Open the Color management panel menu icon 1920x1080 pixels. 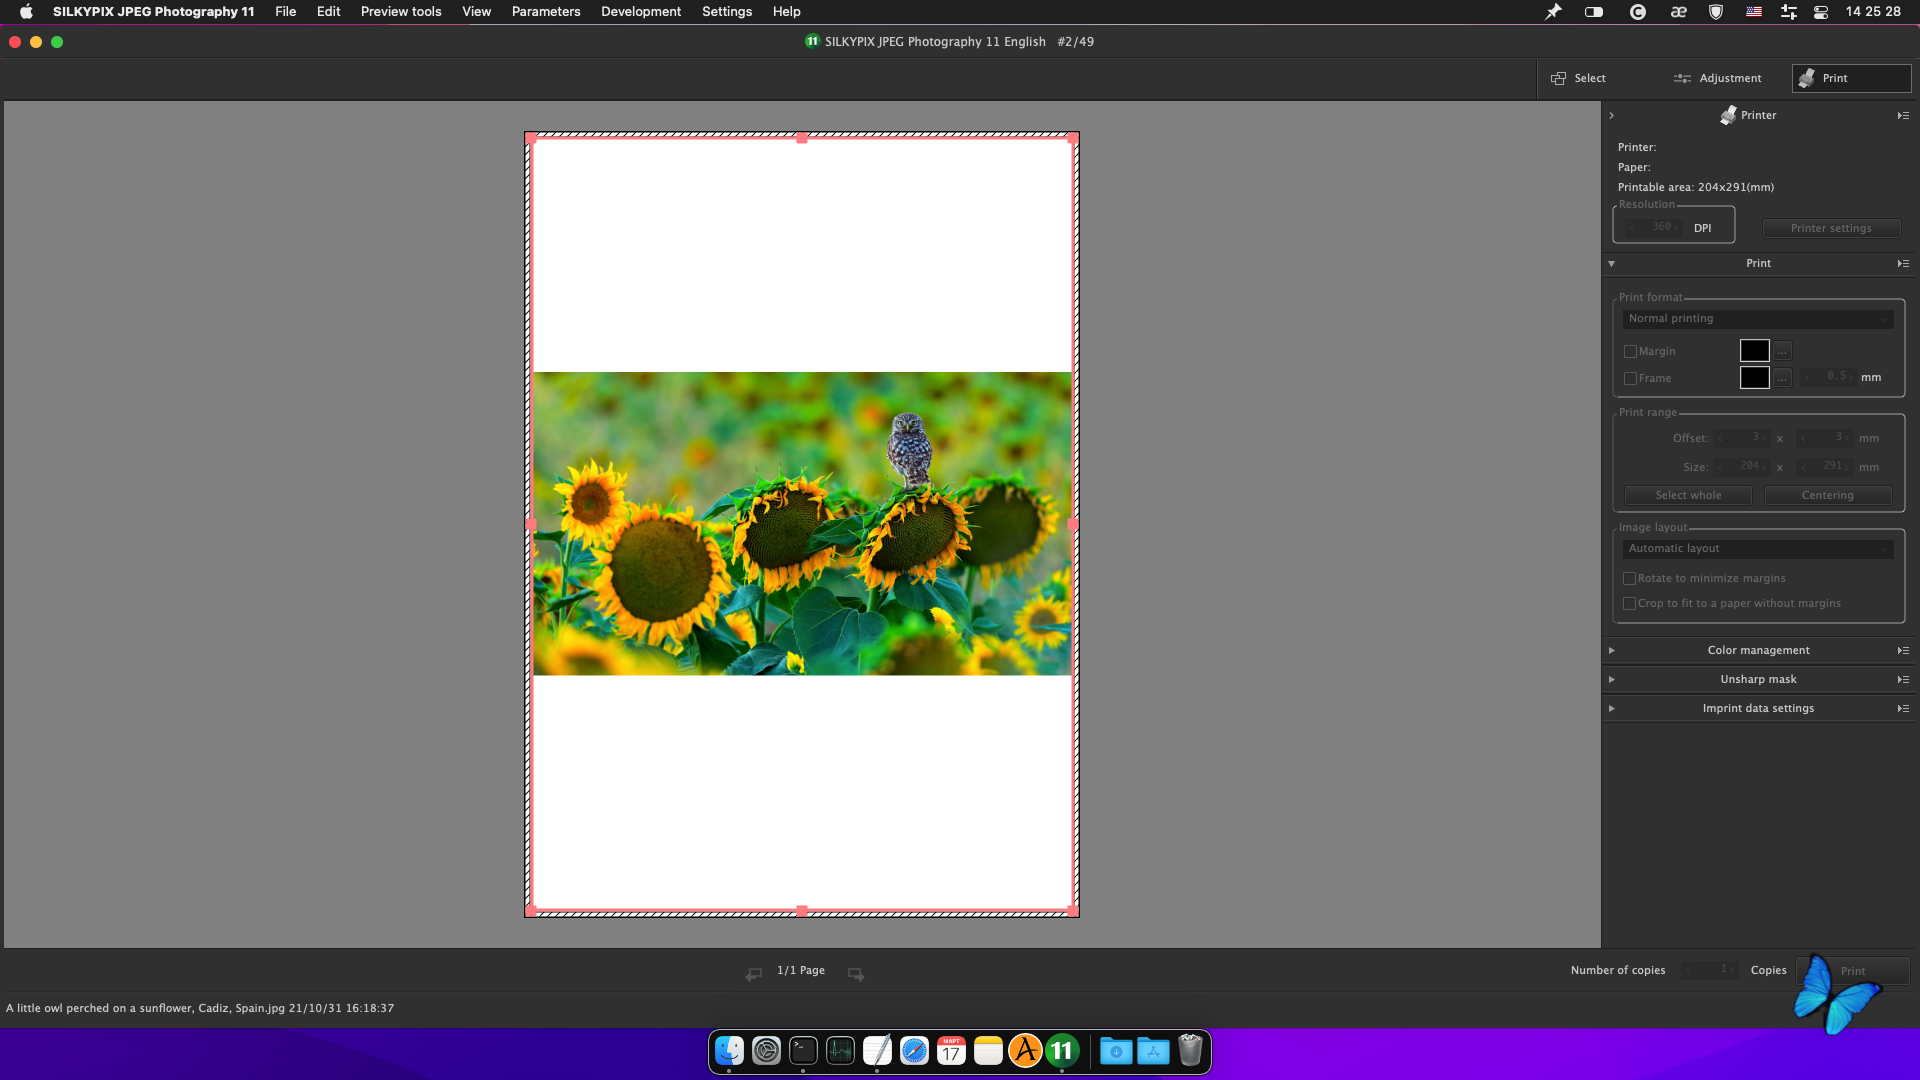[x=1903, y=650]
